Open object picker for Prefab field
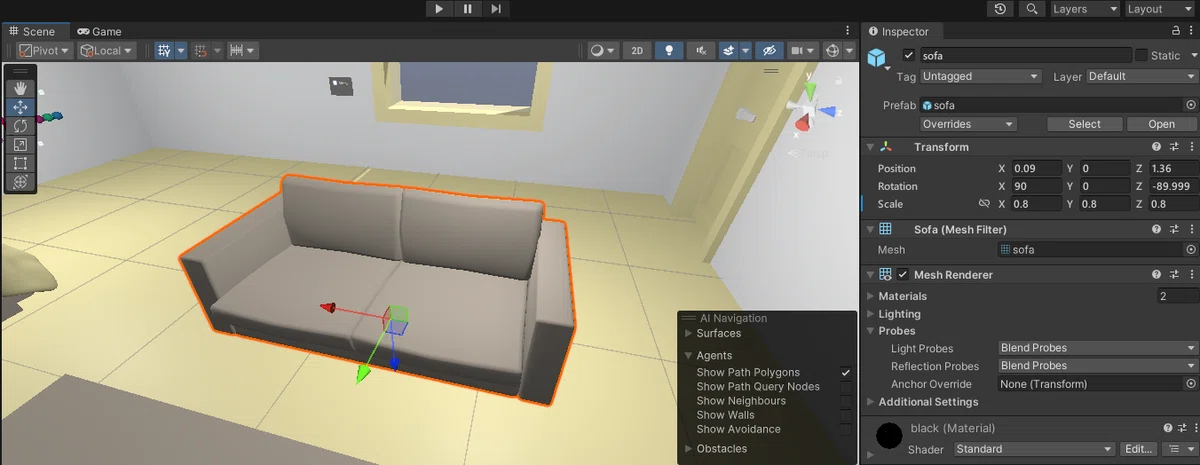 (1190, 104)
